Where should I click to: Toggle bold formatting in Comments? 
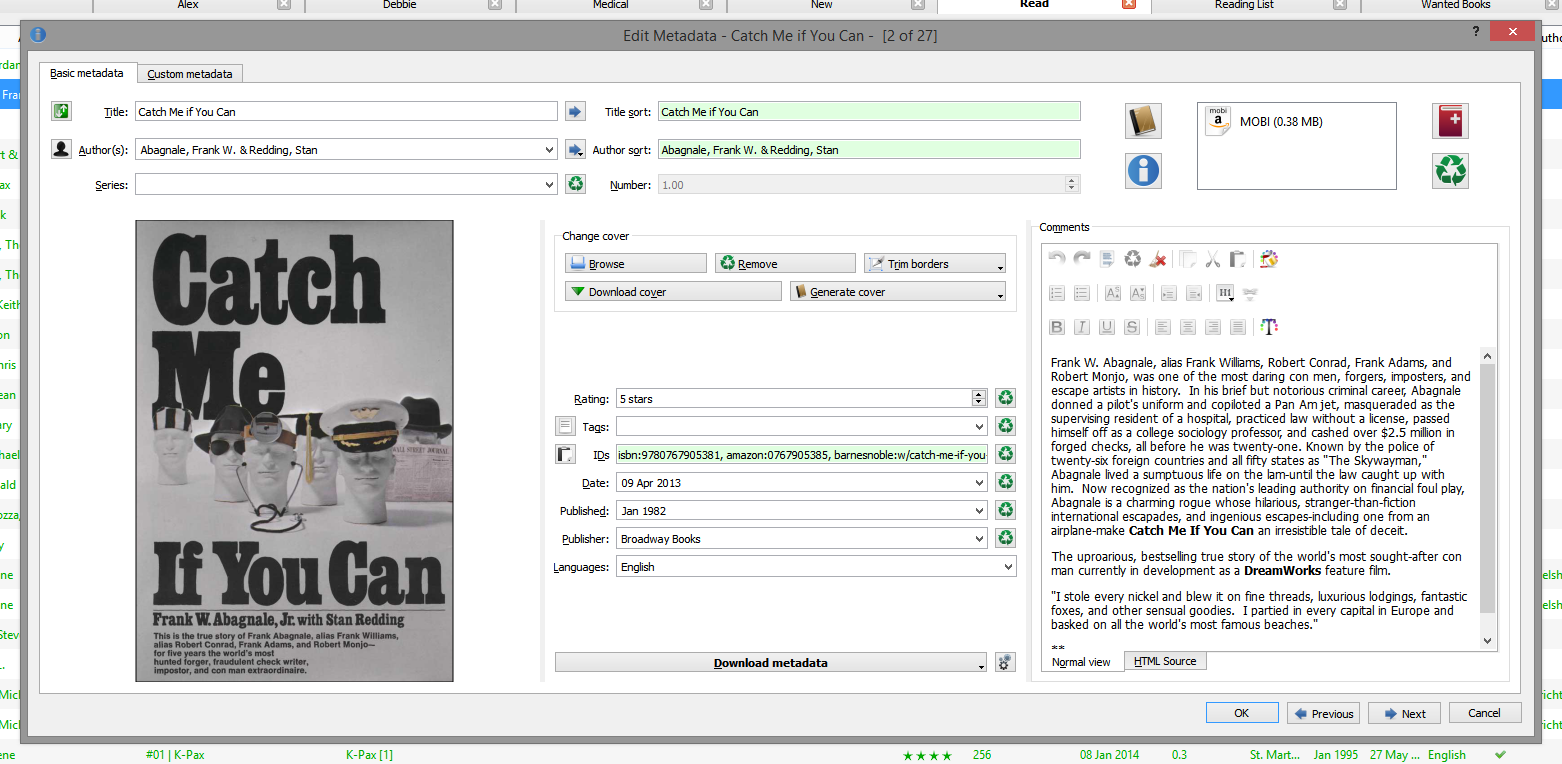point(1056,326)
